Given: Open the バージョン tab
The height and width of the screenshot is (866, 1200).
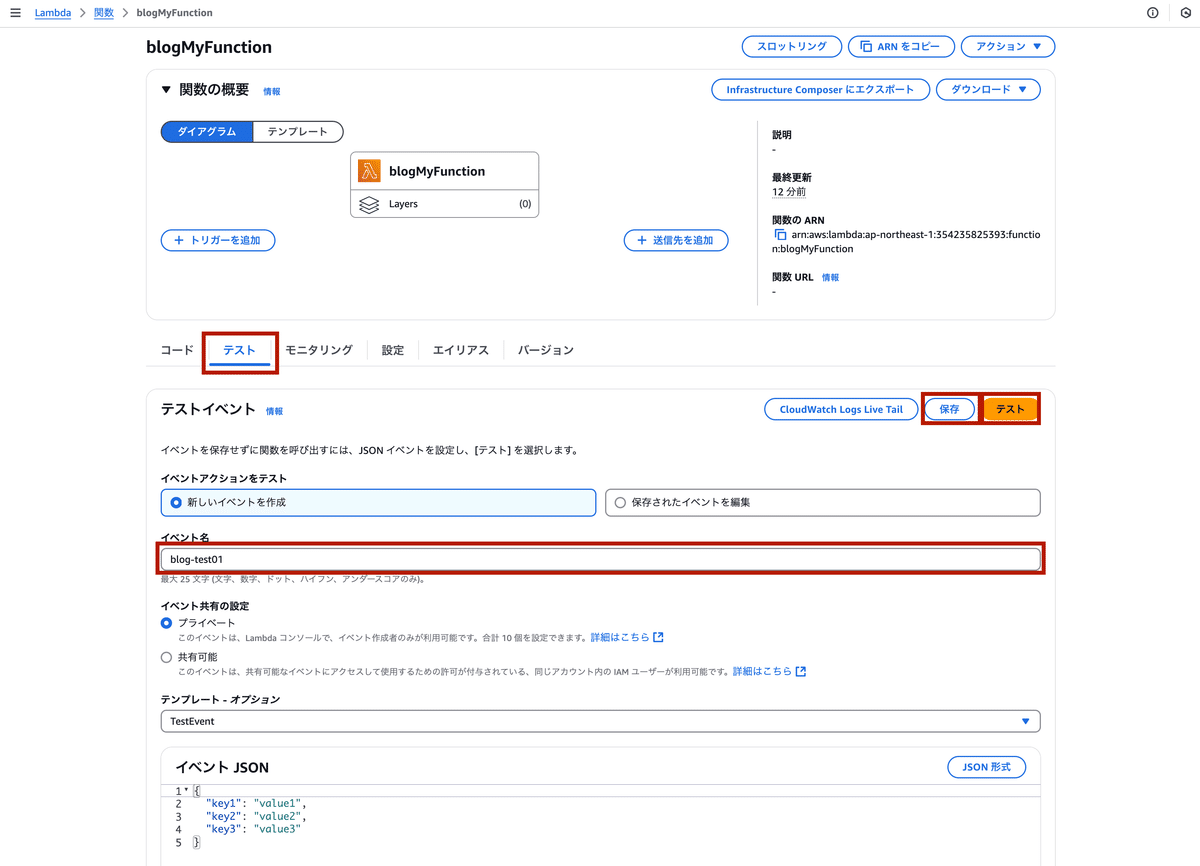Looking at the screenshot, I should pos(546,350).
